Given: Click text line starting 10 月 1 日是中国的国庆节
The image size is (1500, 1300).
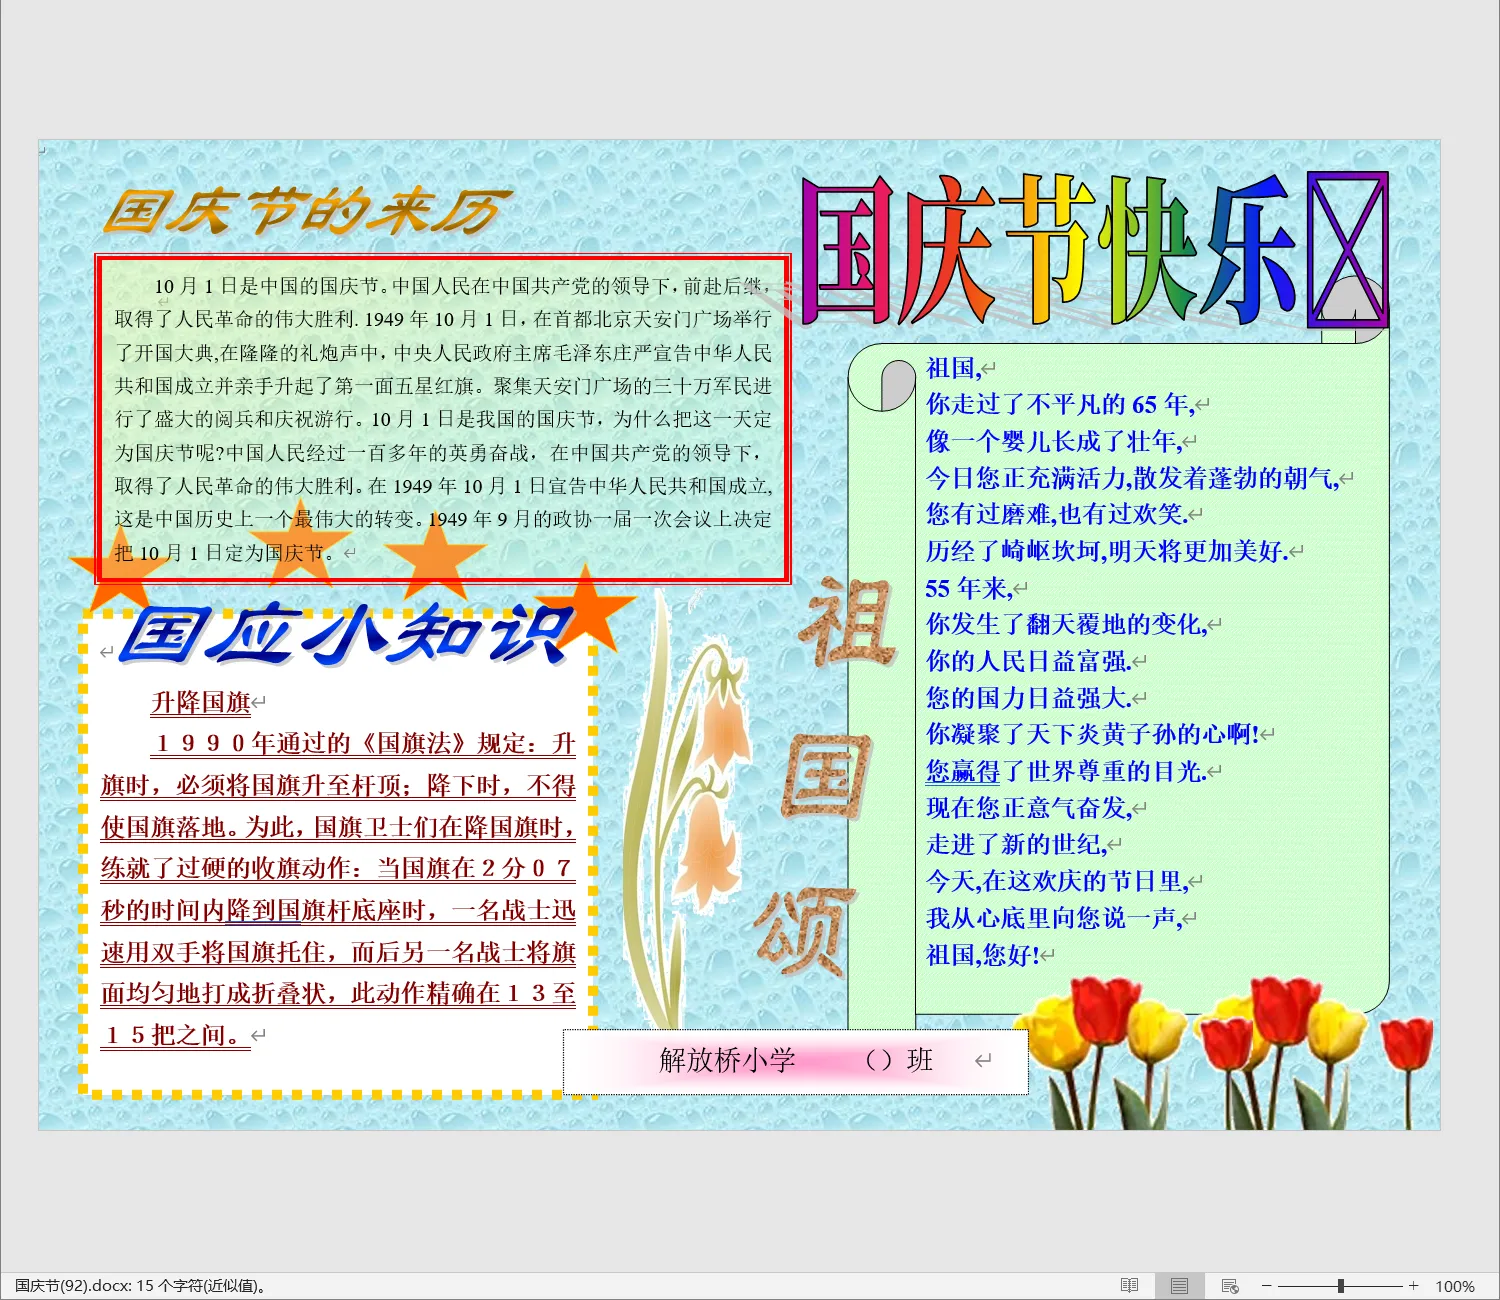Looking at the screenshot, I should point(462,286).
